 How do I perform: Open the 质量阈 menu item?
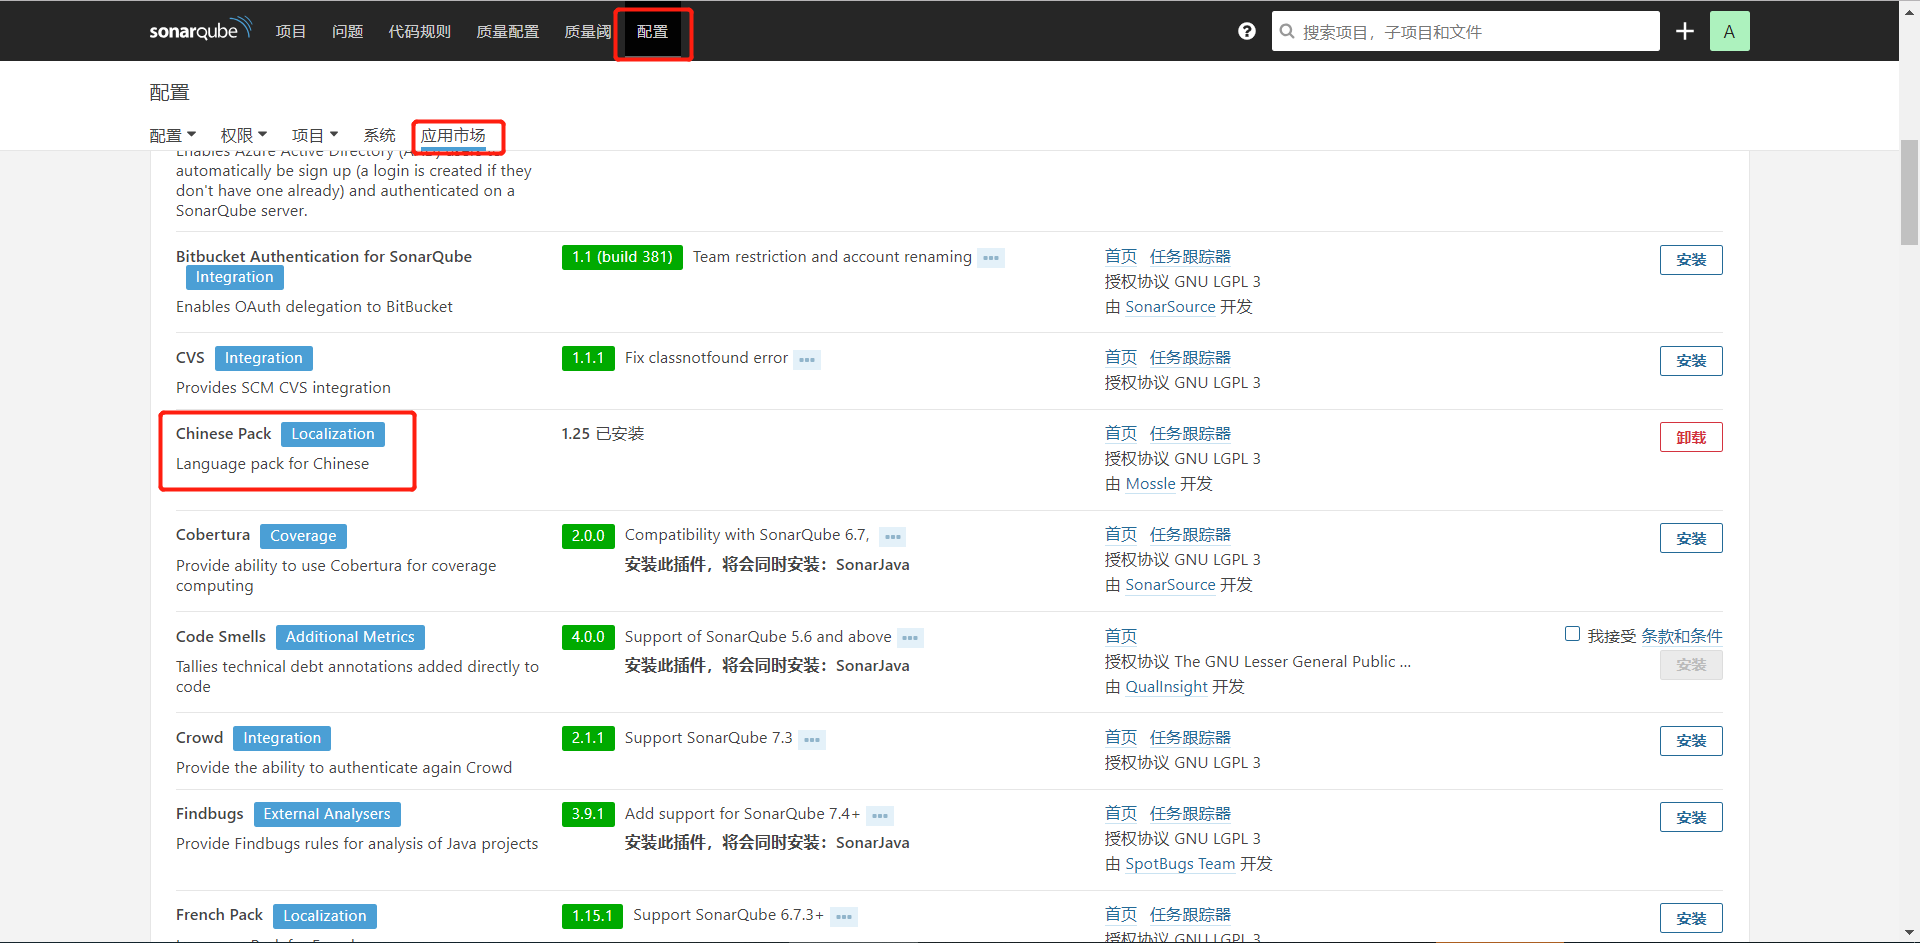(x=587, y=31)
